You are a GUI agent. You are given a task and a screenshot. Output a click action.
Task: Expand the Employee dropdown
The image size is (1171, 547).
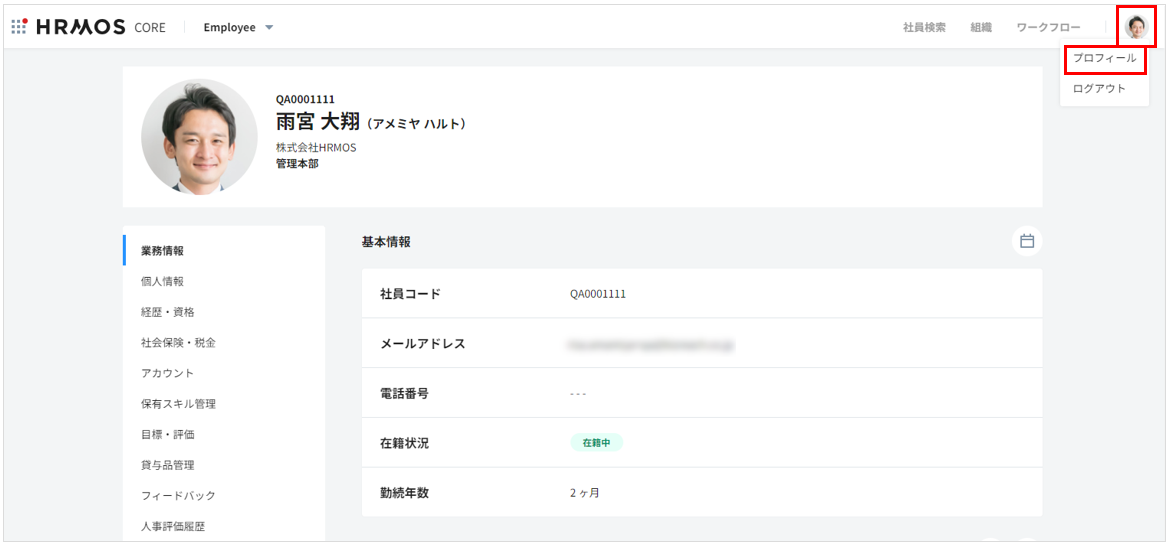tap(238, 27)
